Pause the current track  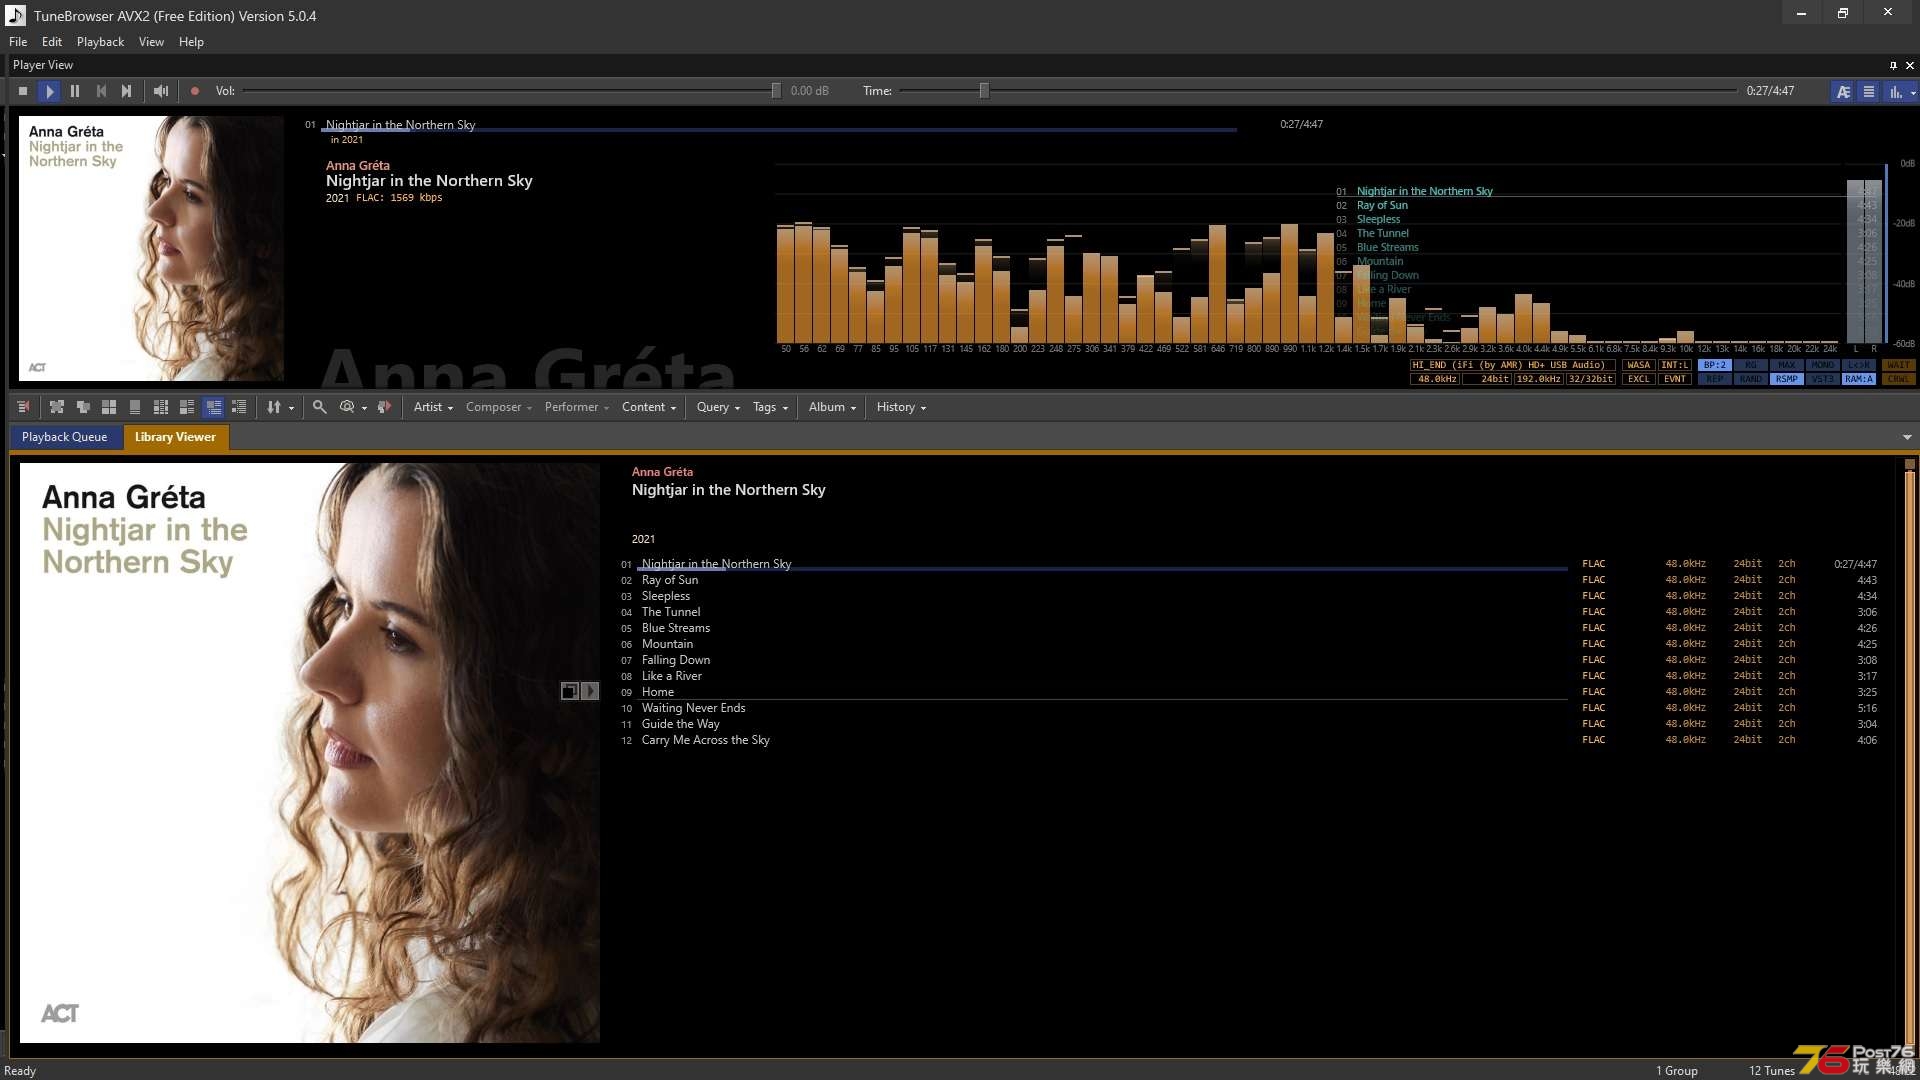click(x=75, y=91)
